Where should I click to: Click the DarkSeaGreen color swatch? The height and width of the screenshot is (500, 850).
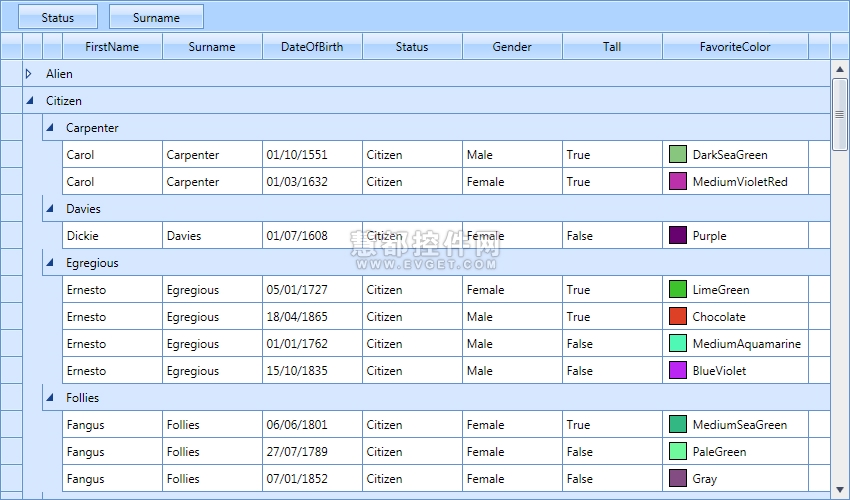click(x=678, y=154)
